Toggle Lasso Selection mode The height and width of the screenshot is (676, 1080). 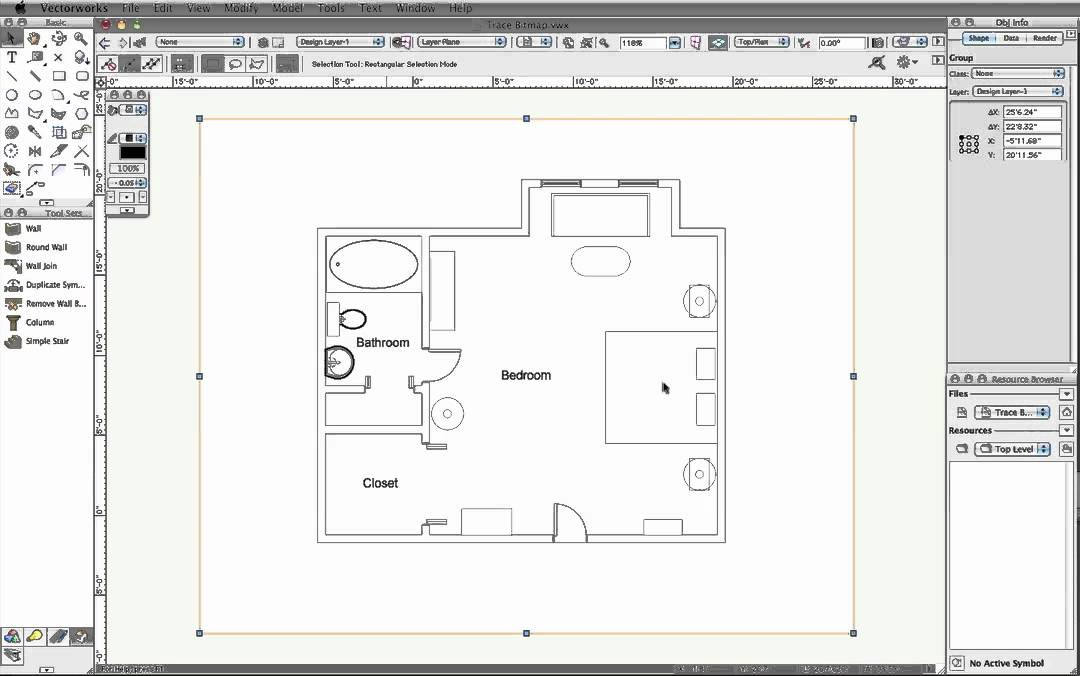(x=235, y=64)
